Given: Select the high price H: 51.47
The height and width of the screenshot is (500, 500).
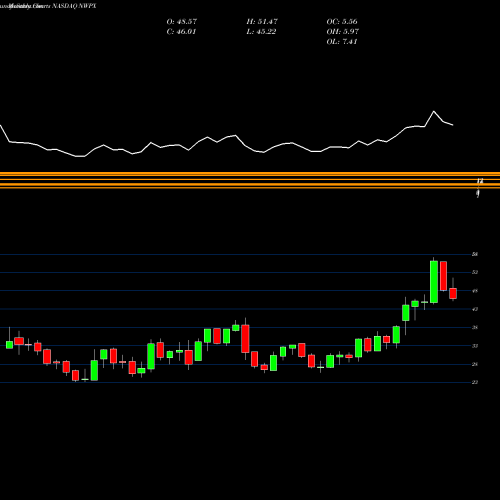Looking at the screenshot, I should tap(262, 22).
